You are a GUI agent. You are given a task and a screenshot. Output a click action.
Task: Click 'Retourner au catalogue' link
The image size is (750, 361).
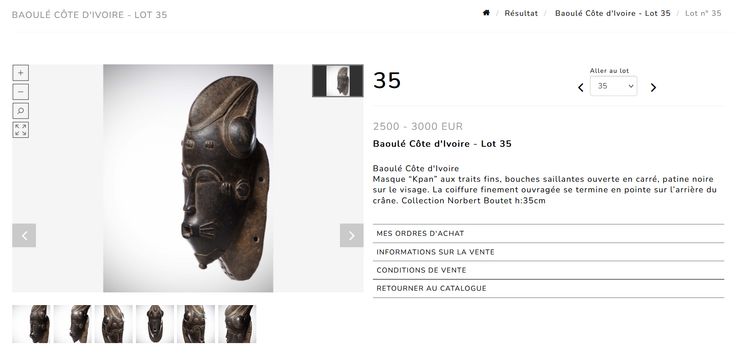548,288
